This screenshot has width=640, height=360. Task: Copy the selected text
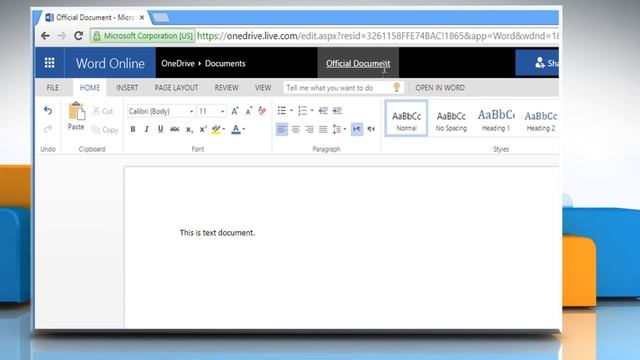coord(104,130)
